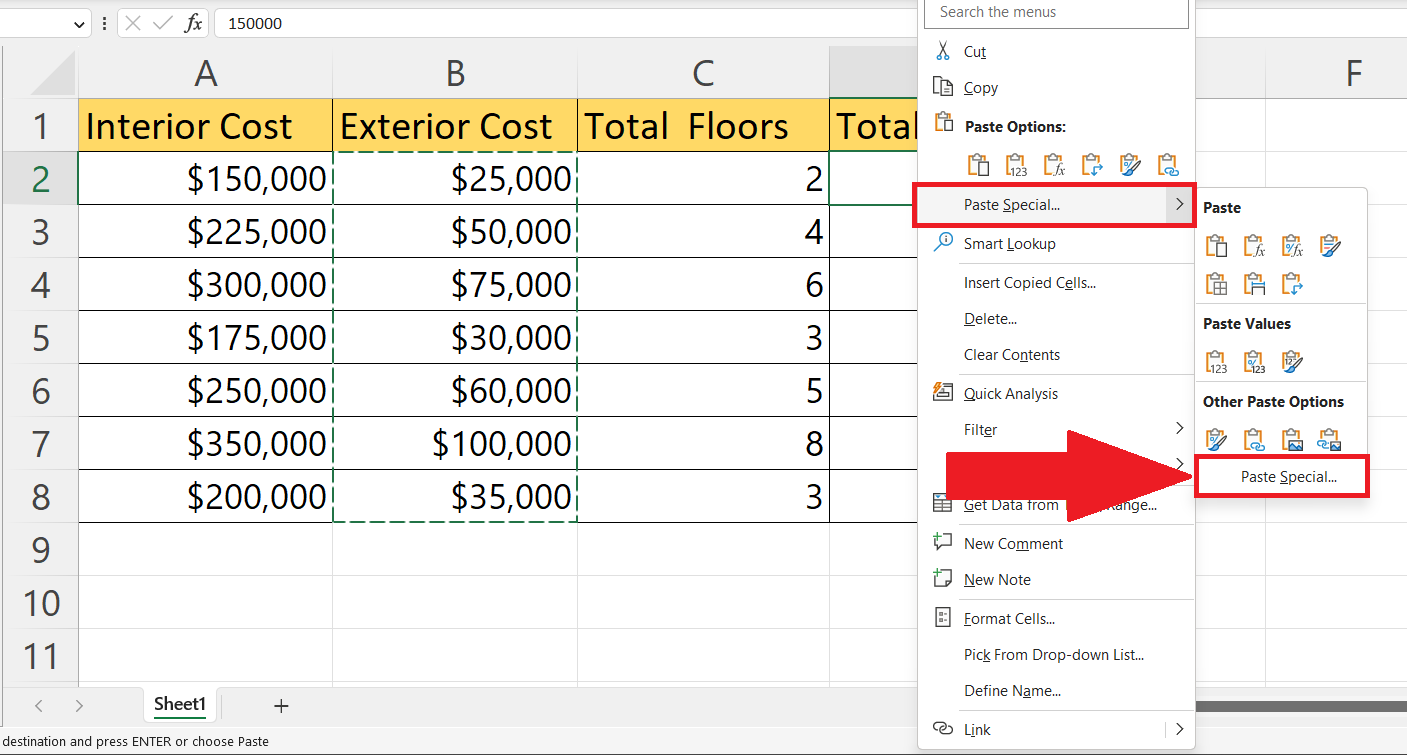Choose the Paste Formulas fx option
The height and width of the screenshot is (755, 1407).
pyautogui.click(x=1254, y=245)
